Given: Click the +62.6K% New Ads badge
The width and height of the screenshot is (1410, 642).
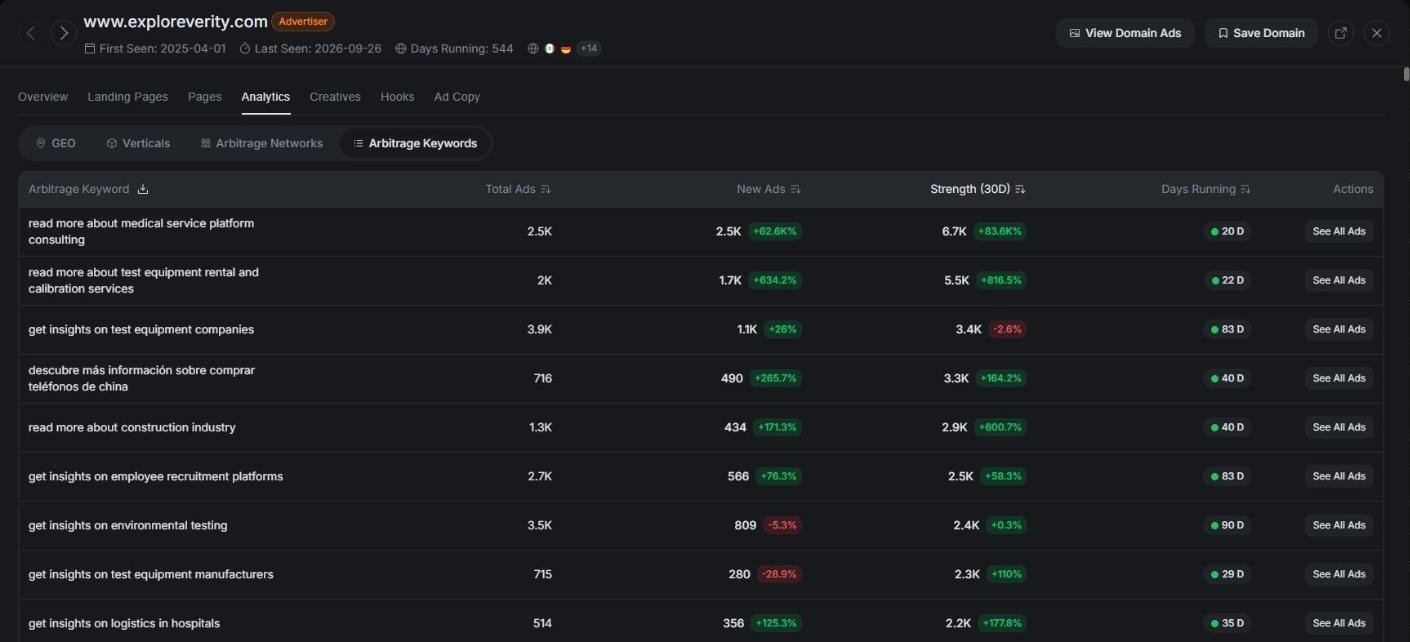Looking at the screenshot, I should point(774,231).
